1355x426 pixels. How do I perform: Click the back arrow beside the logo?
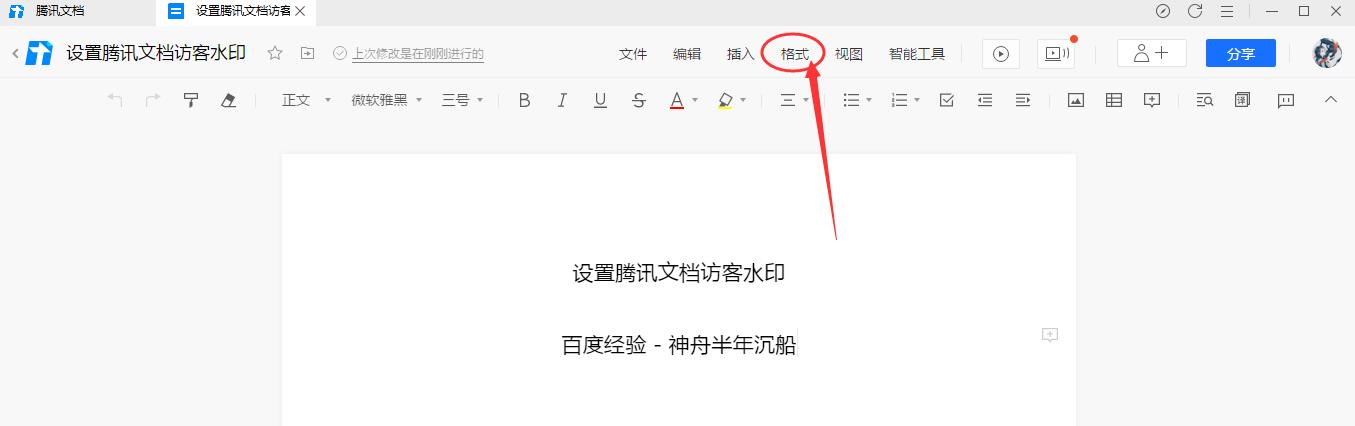[x=15, y=54]
